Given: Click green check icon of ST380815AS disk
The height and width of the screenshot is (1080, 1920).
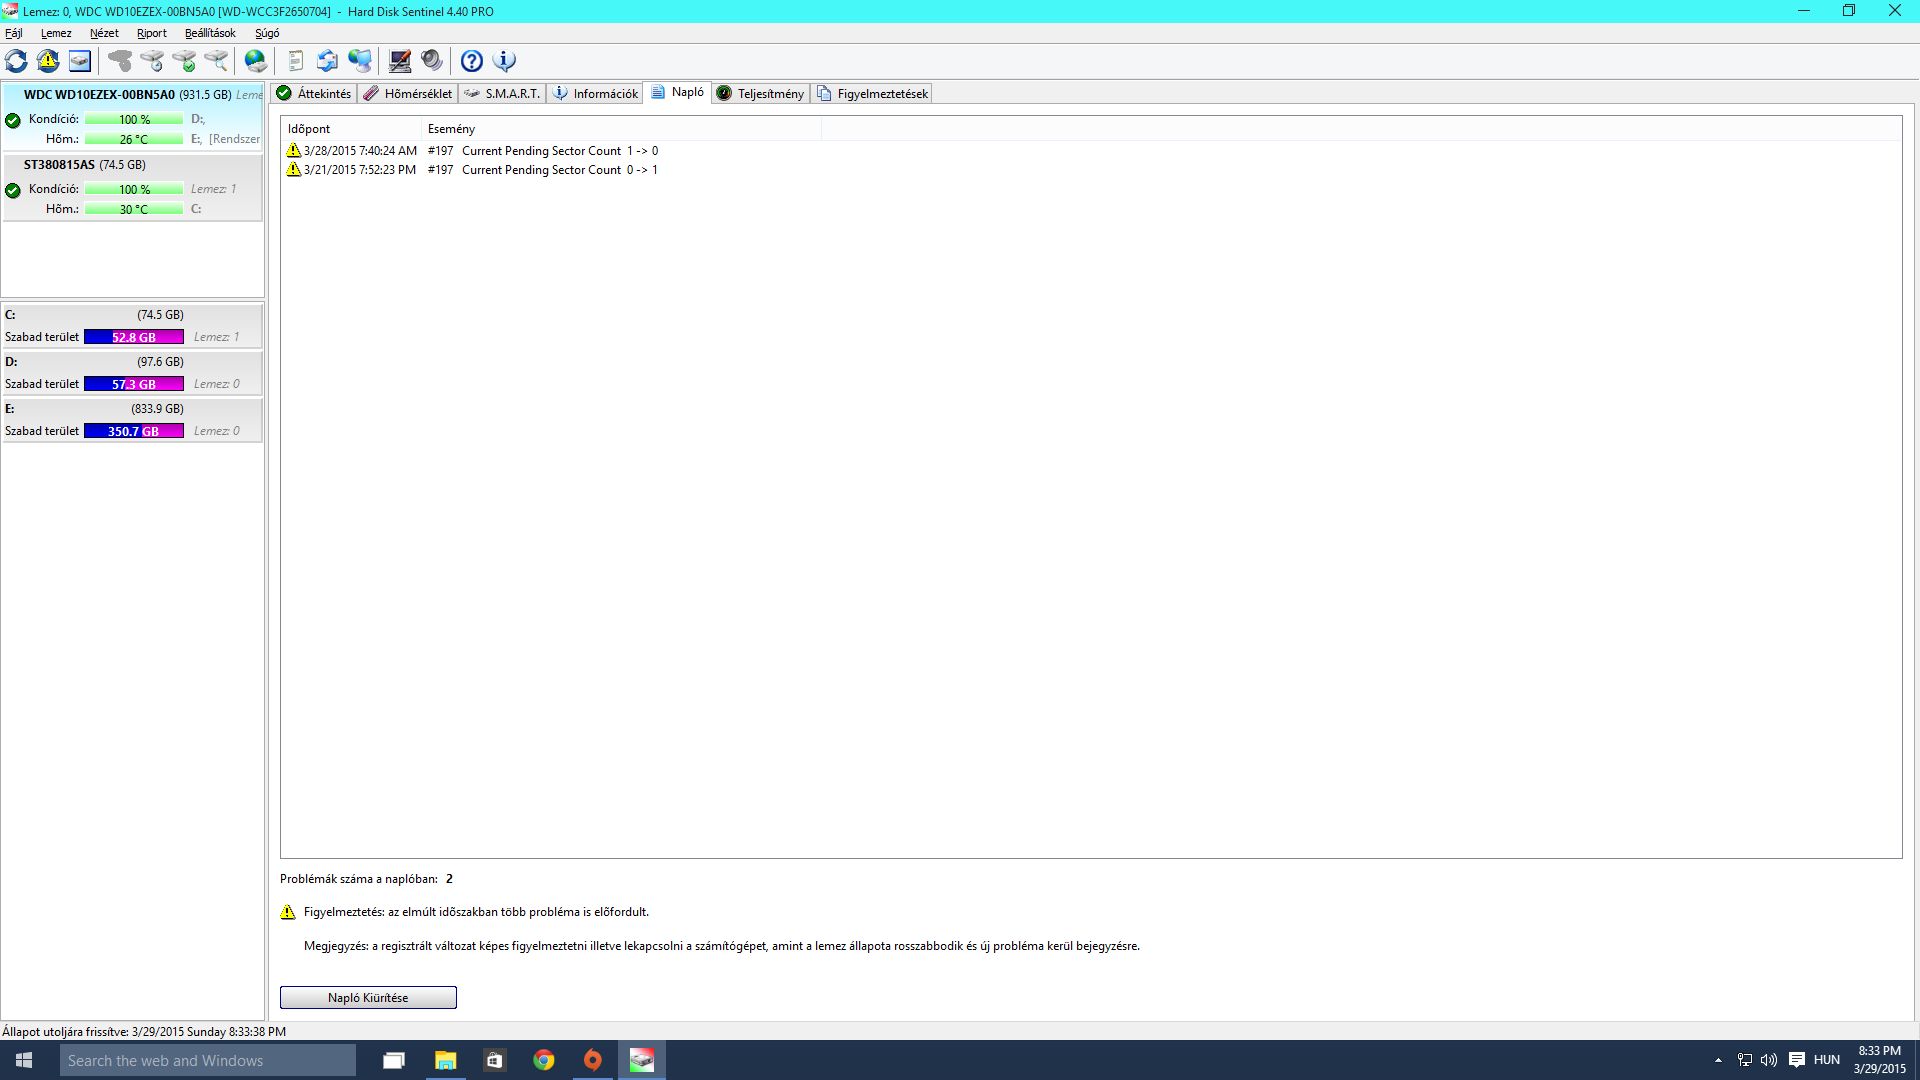Looking at the screenshot, I should click(x=13, y=190).
